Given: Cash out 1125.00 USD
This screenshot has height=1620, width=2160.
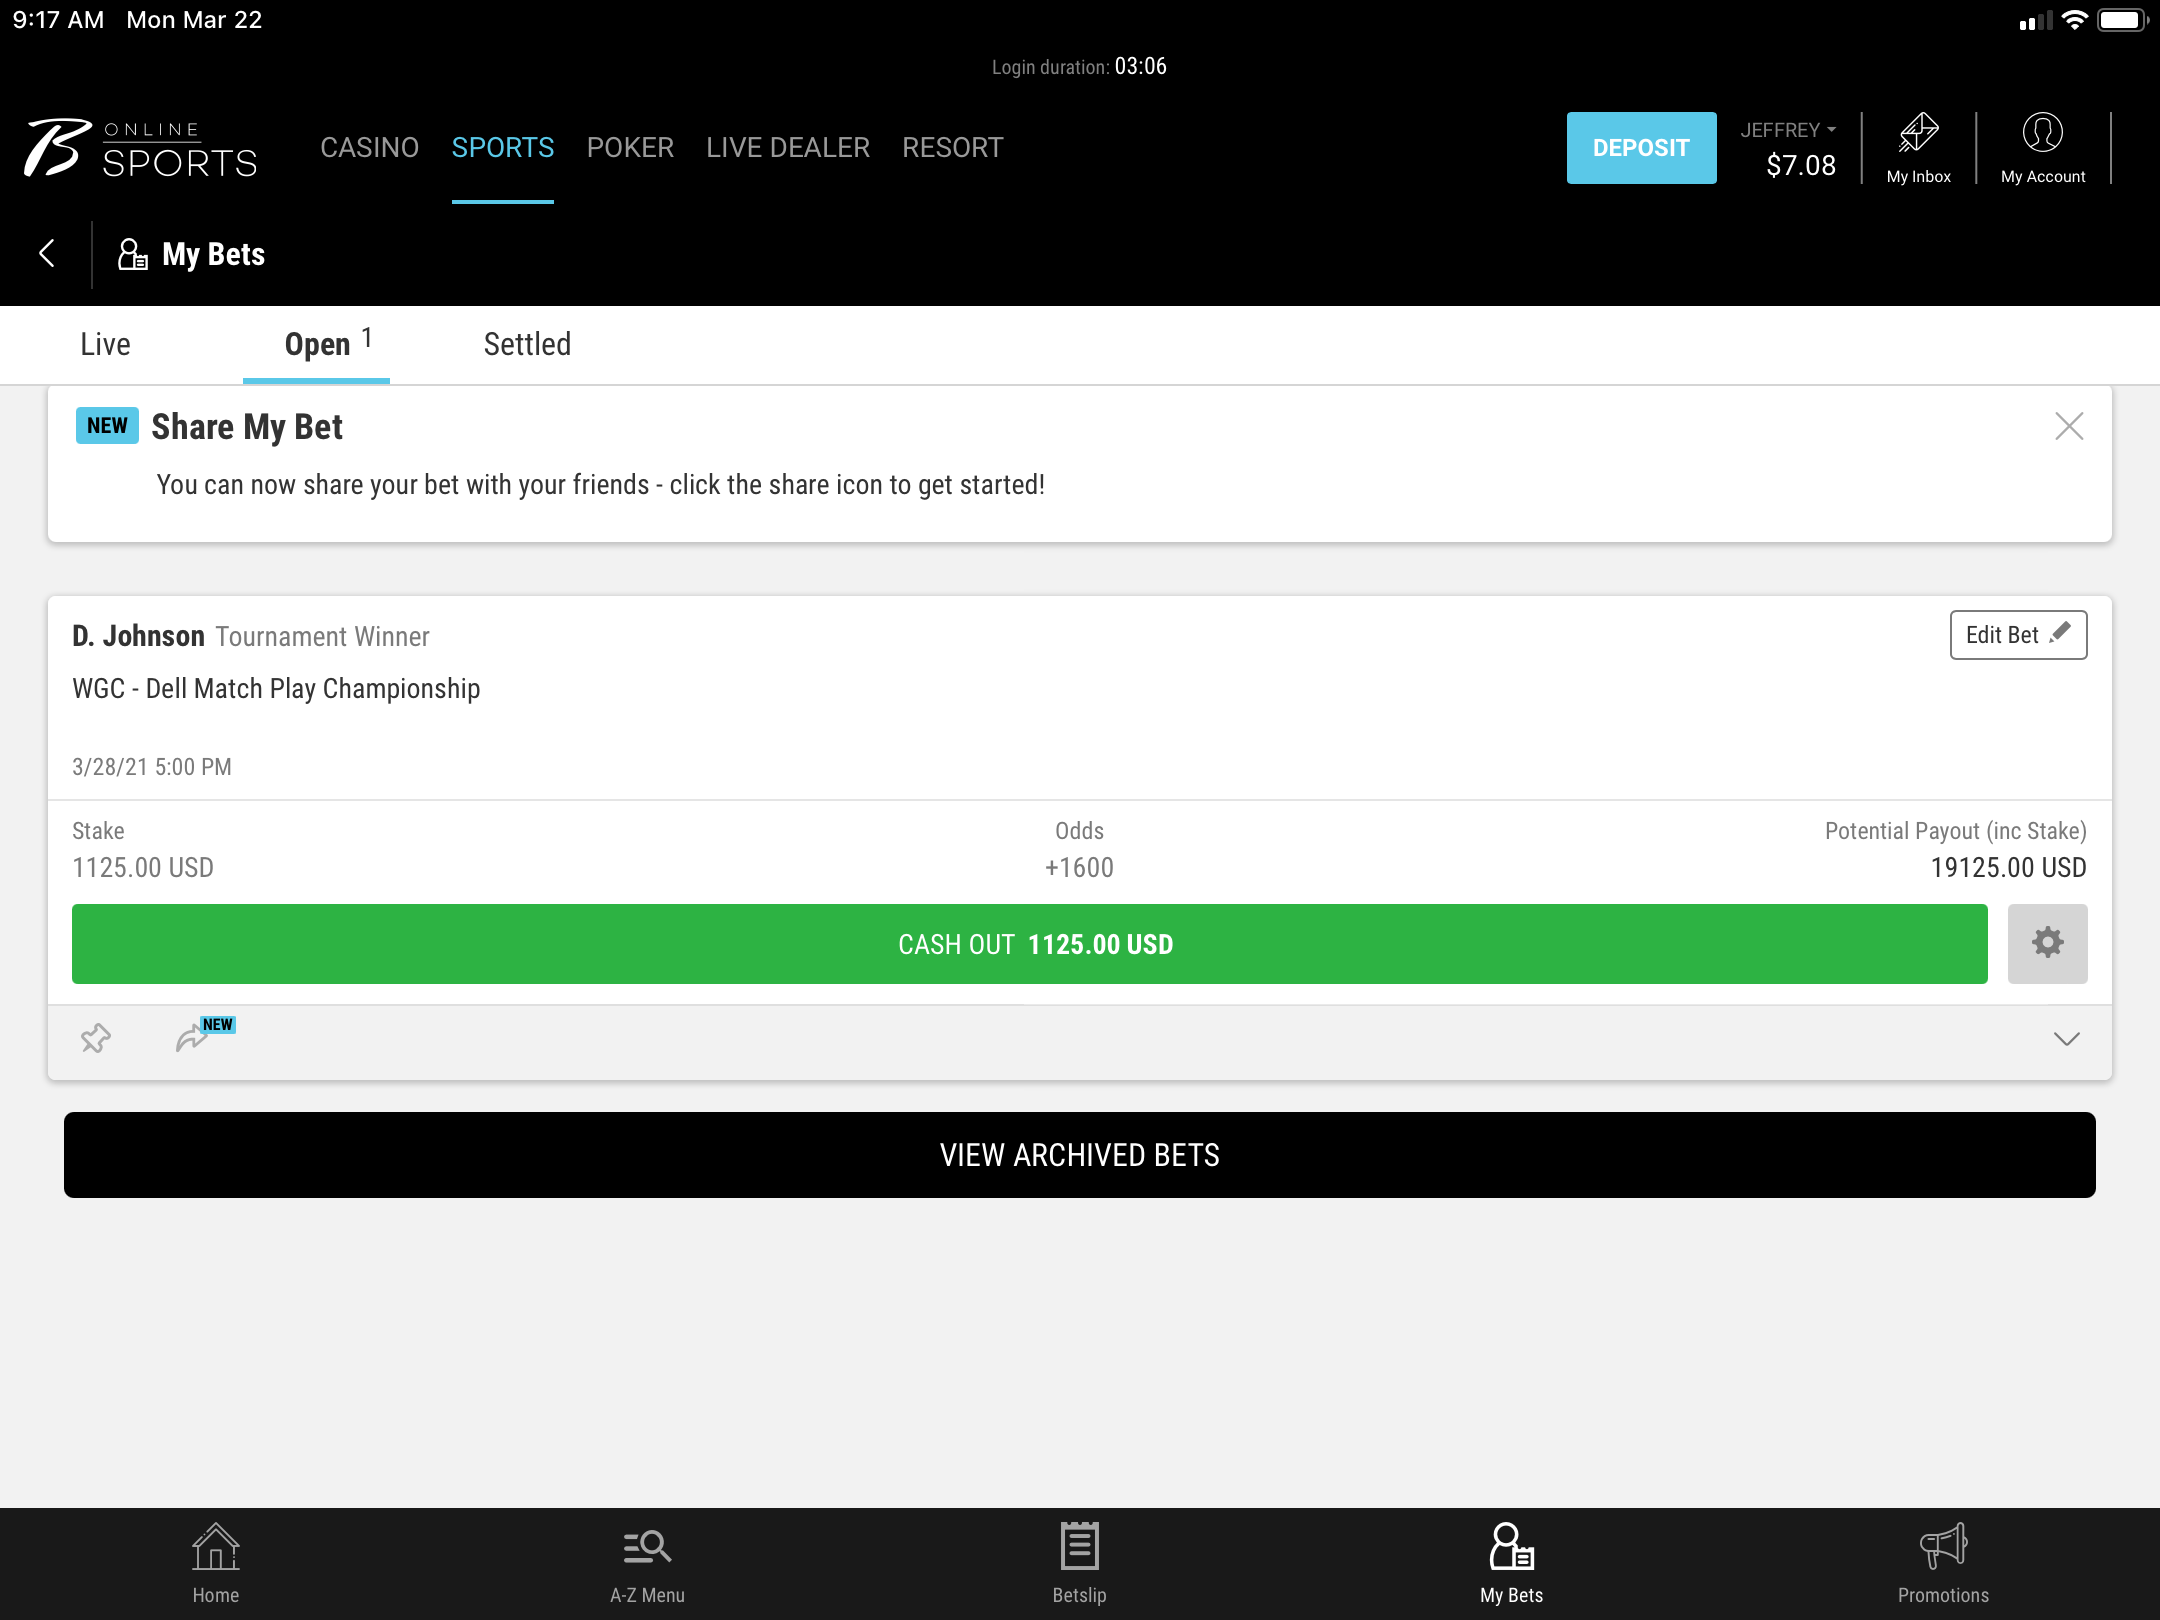Looking at the screenshot, I should pos(1029,944).
